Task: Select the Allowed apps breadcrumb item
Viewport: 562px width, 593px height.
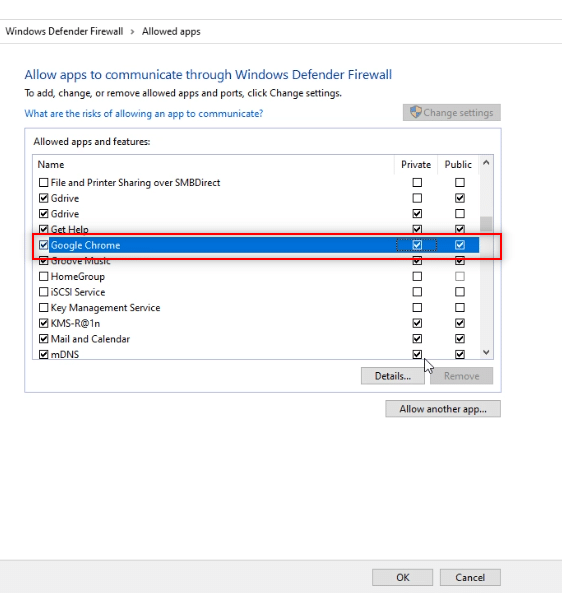Action: point(171,31)
